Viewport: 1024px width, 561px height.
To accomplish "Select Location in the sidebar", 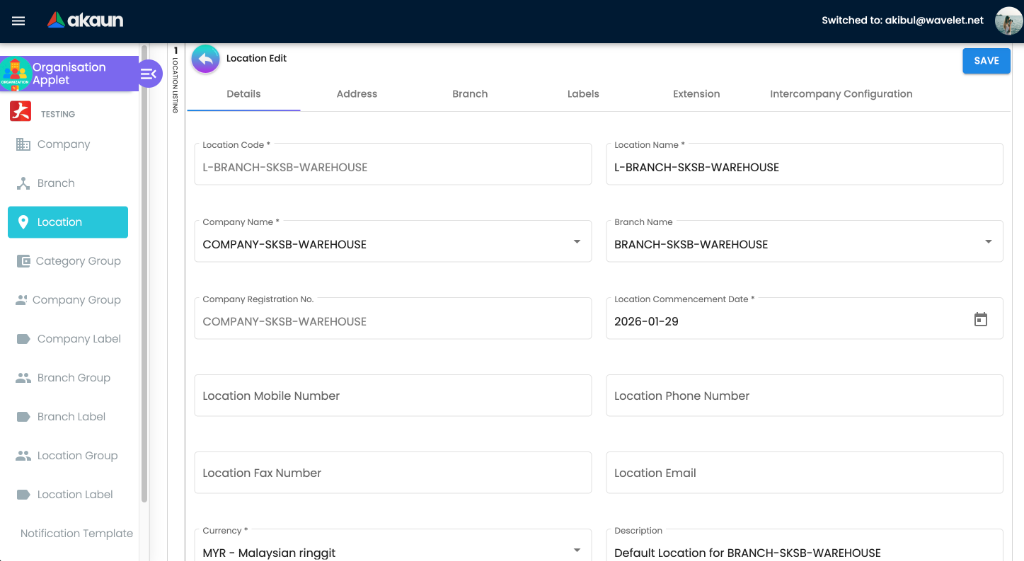I will (68, 222).
